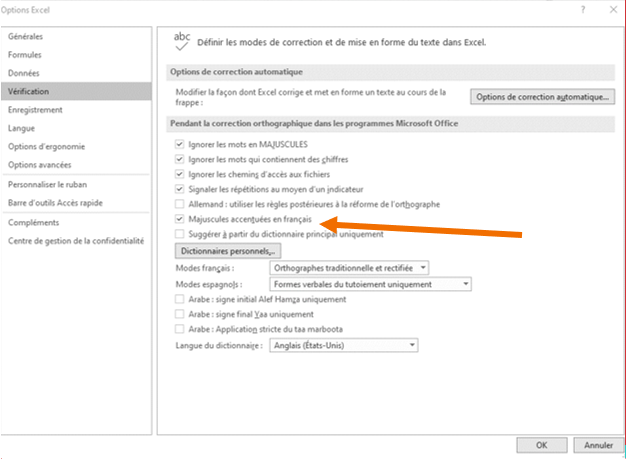The height and width of the screenshot is (459, 626).
Task: Enable Arabe signe initial Alef Hamza option
Action: [180, 299]
